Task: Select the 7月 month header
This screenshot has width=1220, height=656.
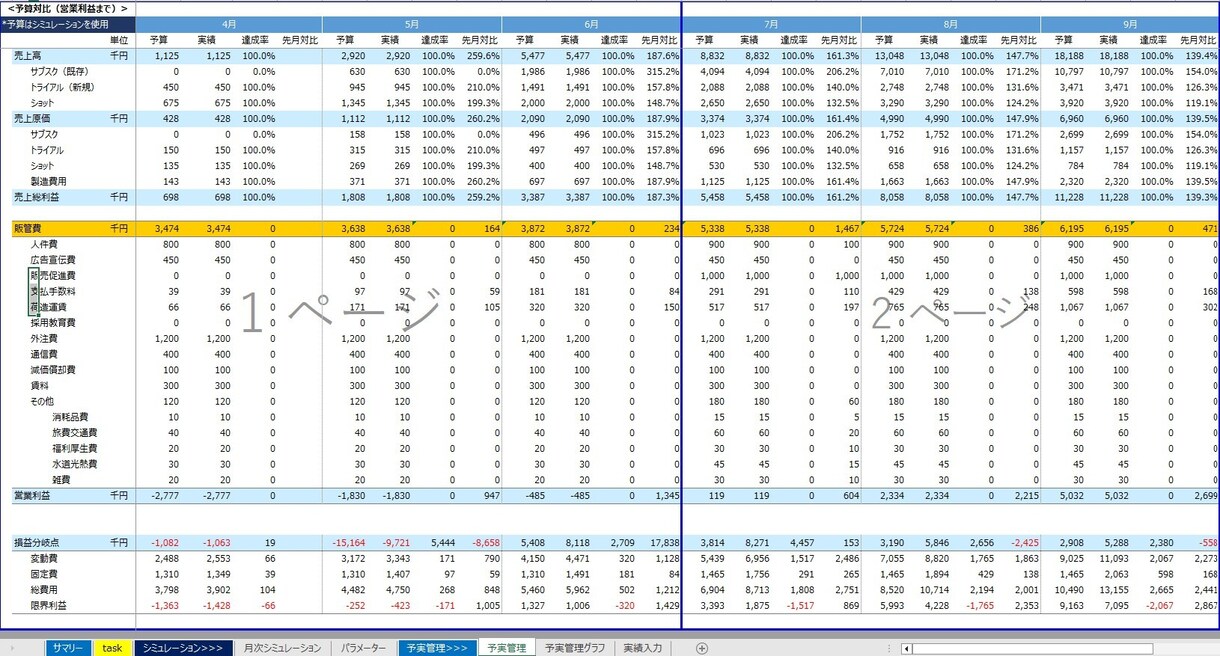Action: click(x=771, y=23)
